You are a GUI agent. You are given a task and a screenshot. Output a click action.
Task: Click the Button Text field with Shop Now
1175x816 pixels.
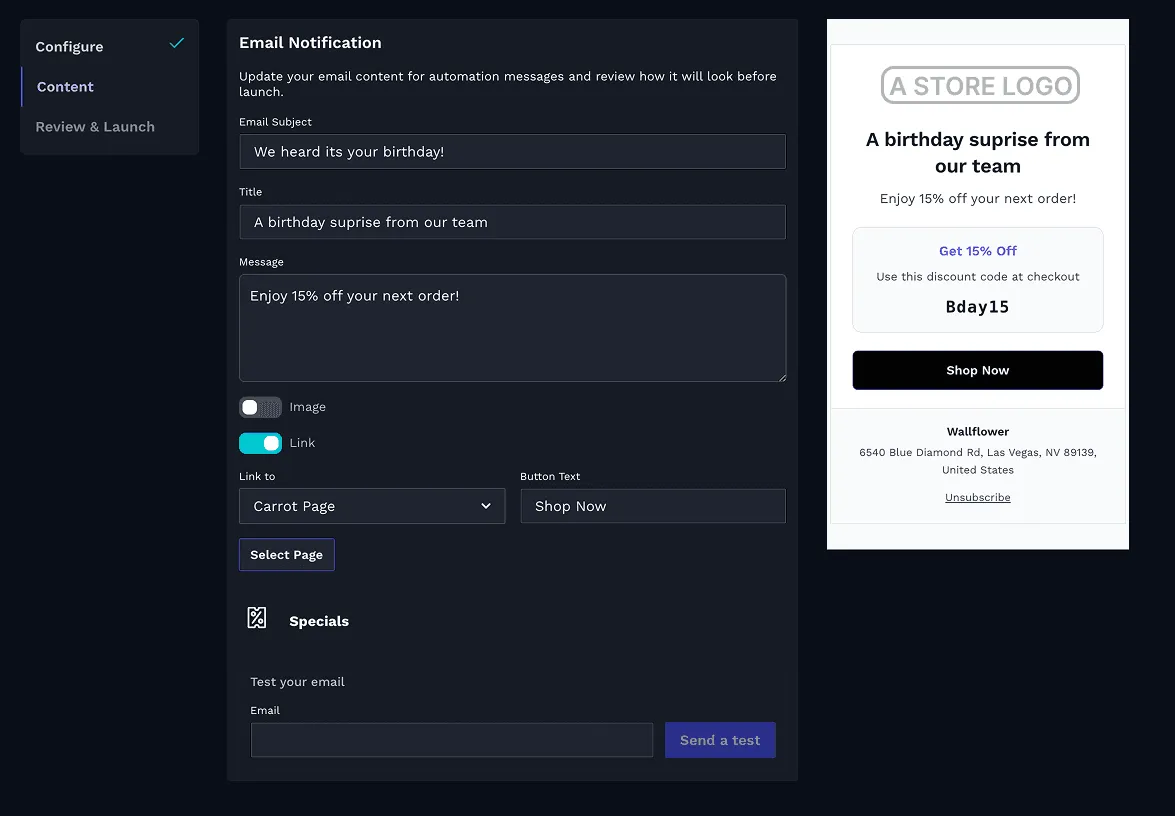[x=653, y=507]
